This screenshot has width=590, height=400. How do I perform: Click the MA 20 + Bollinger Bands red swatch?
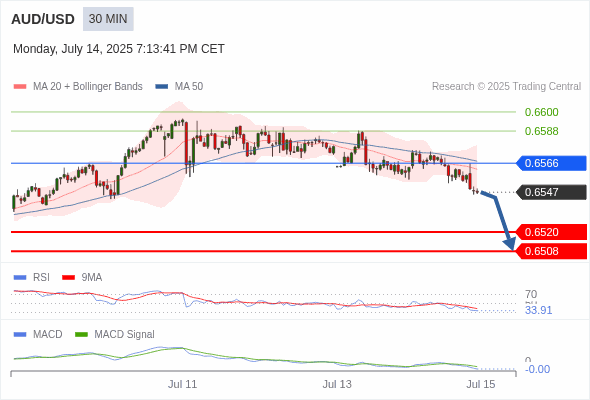(x=20, y=87)
